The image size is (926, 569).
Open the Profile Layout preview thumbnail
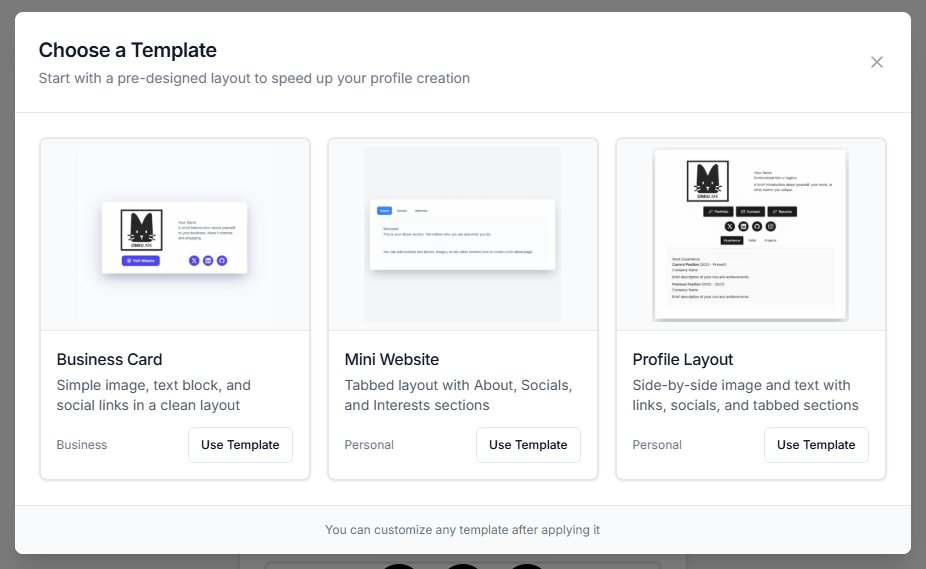point(751,235)
